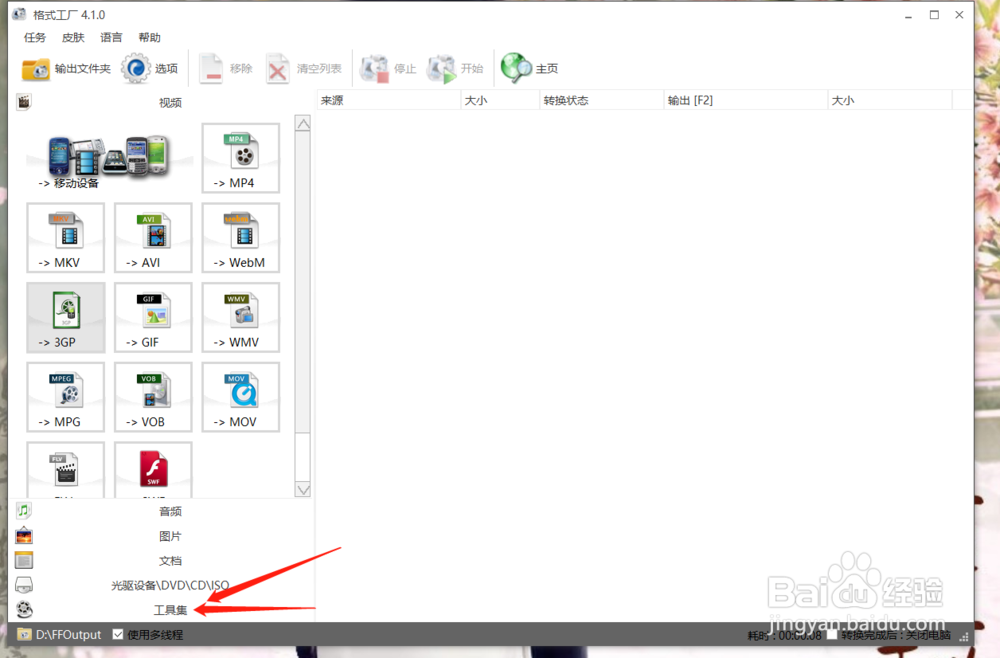Open the 选项 options settings
The height and width of the screenshot is (658, 1000).
tap(150, 68)
